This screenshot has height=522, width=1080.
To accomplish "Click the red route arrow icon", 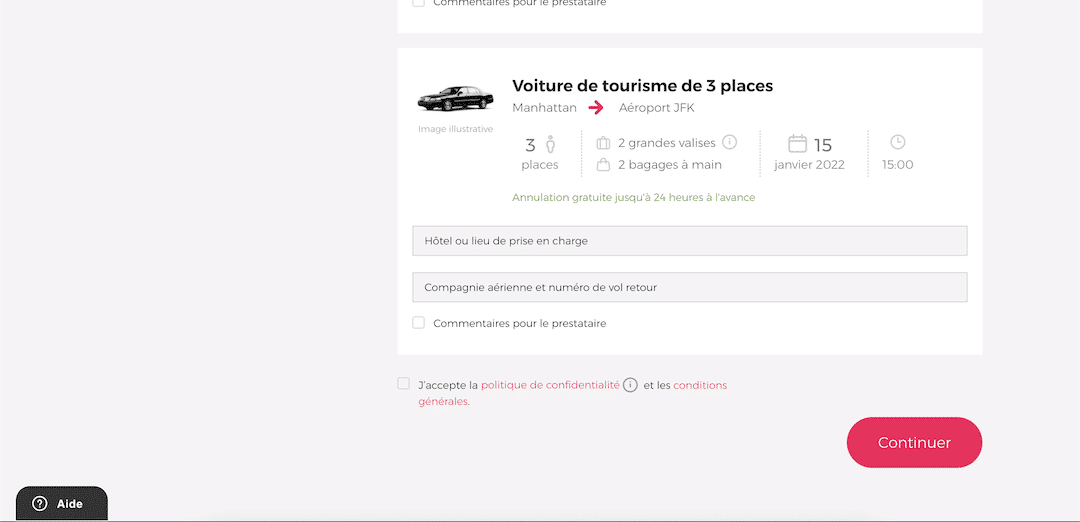I will (596, 108).
